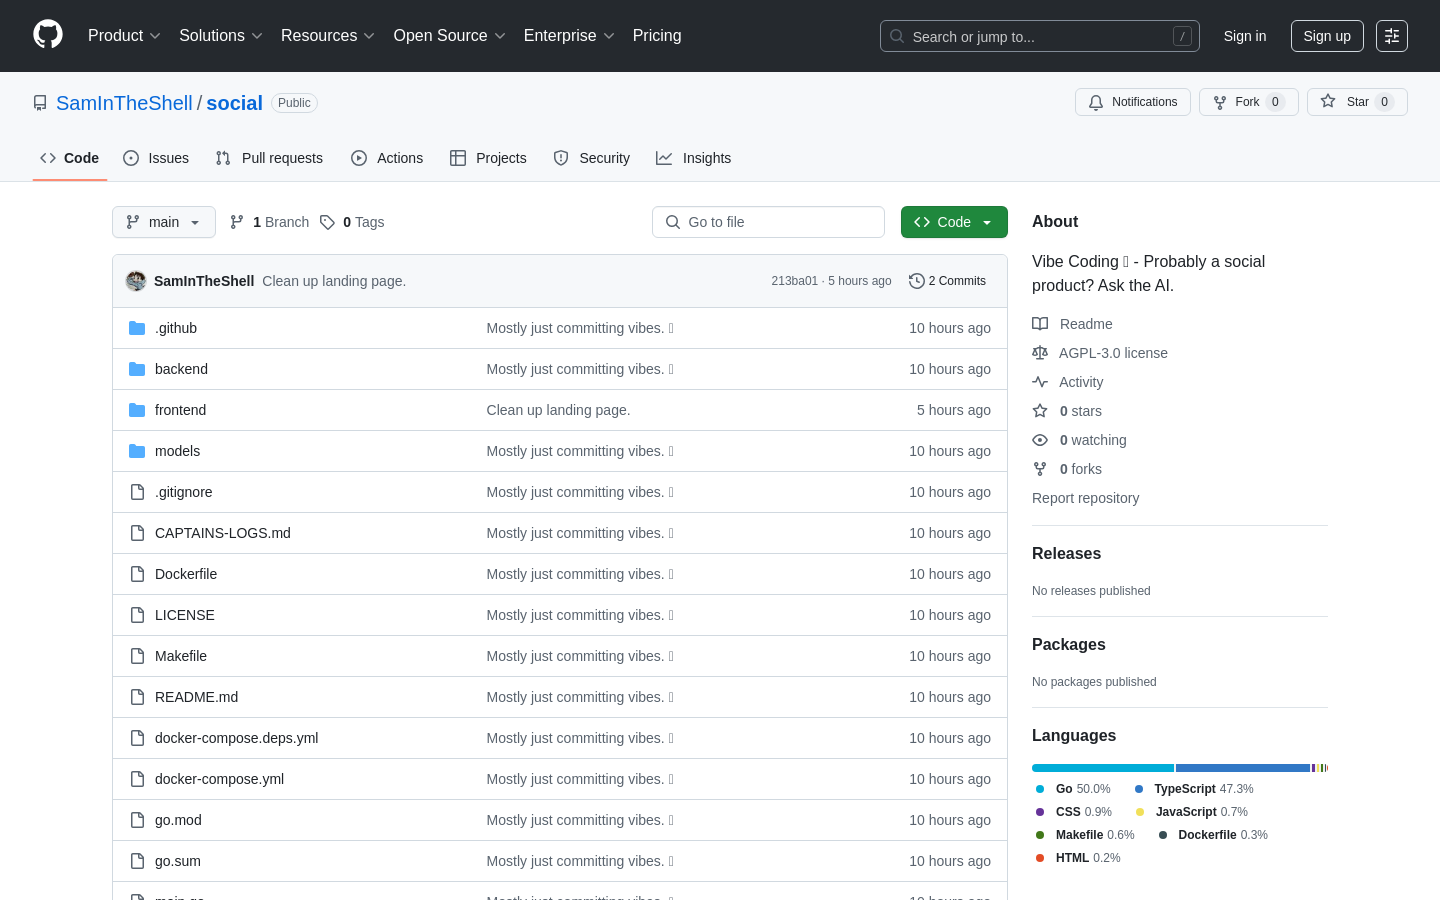Screen dimensions: 1440x900
Task: Click the tag icon next to Tags
Action: pos(327,222)
